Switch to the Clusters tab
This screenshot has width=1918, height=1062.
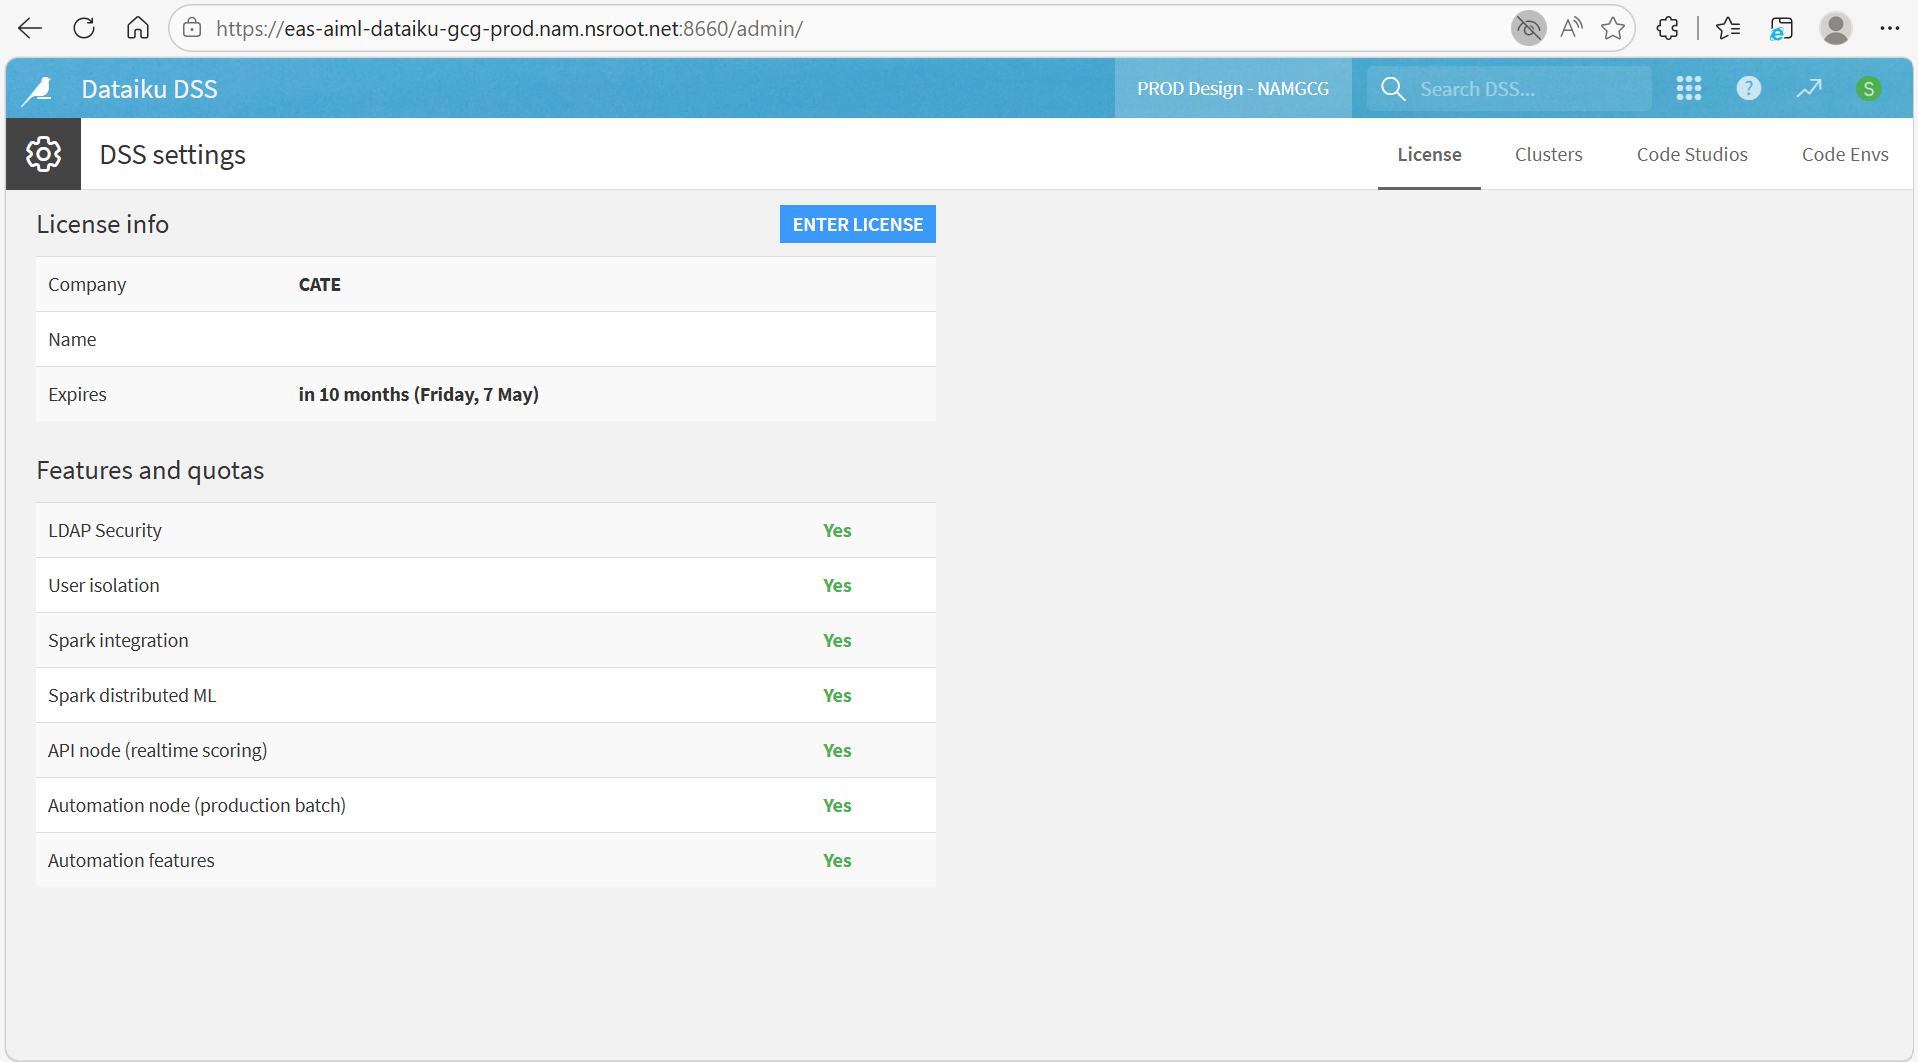pos(1548,155)
